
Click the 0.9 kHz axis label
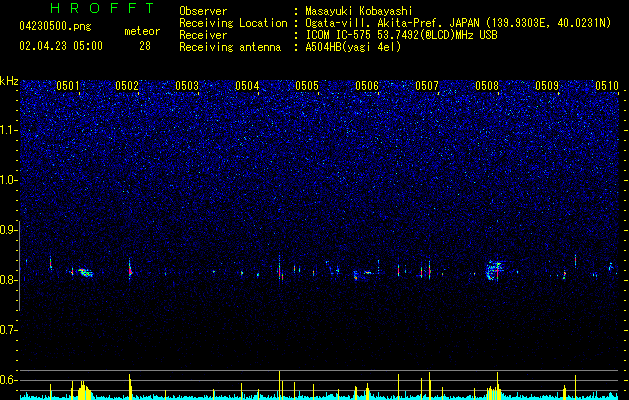tap(8, 230)
